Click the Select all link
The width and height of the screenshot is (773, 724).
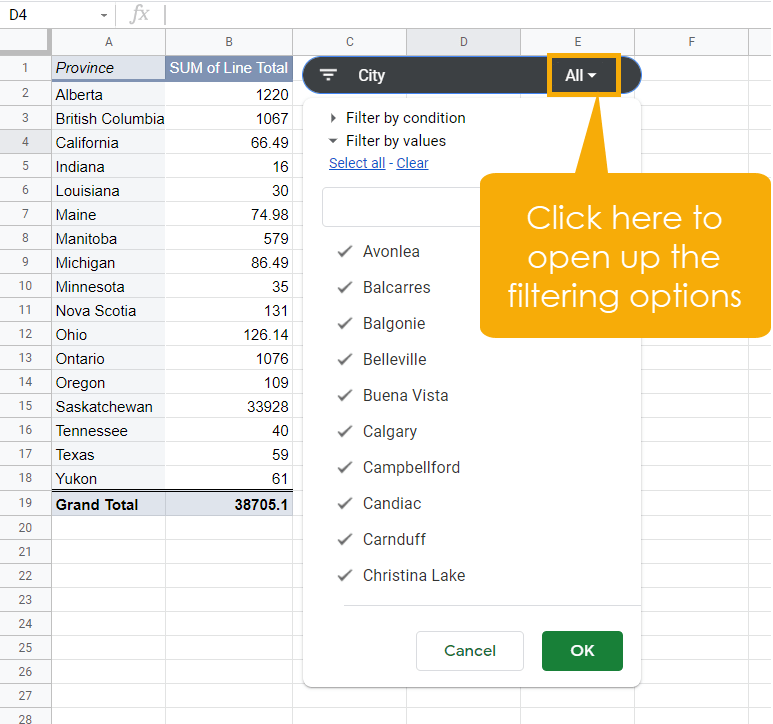click(357, 163)
